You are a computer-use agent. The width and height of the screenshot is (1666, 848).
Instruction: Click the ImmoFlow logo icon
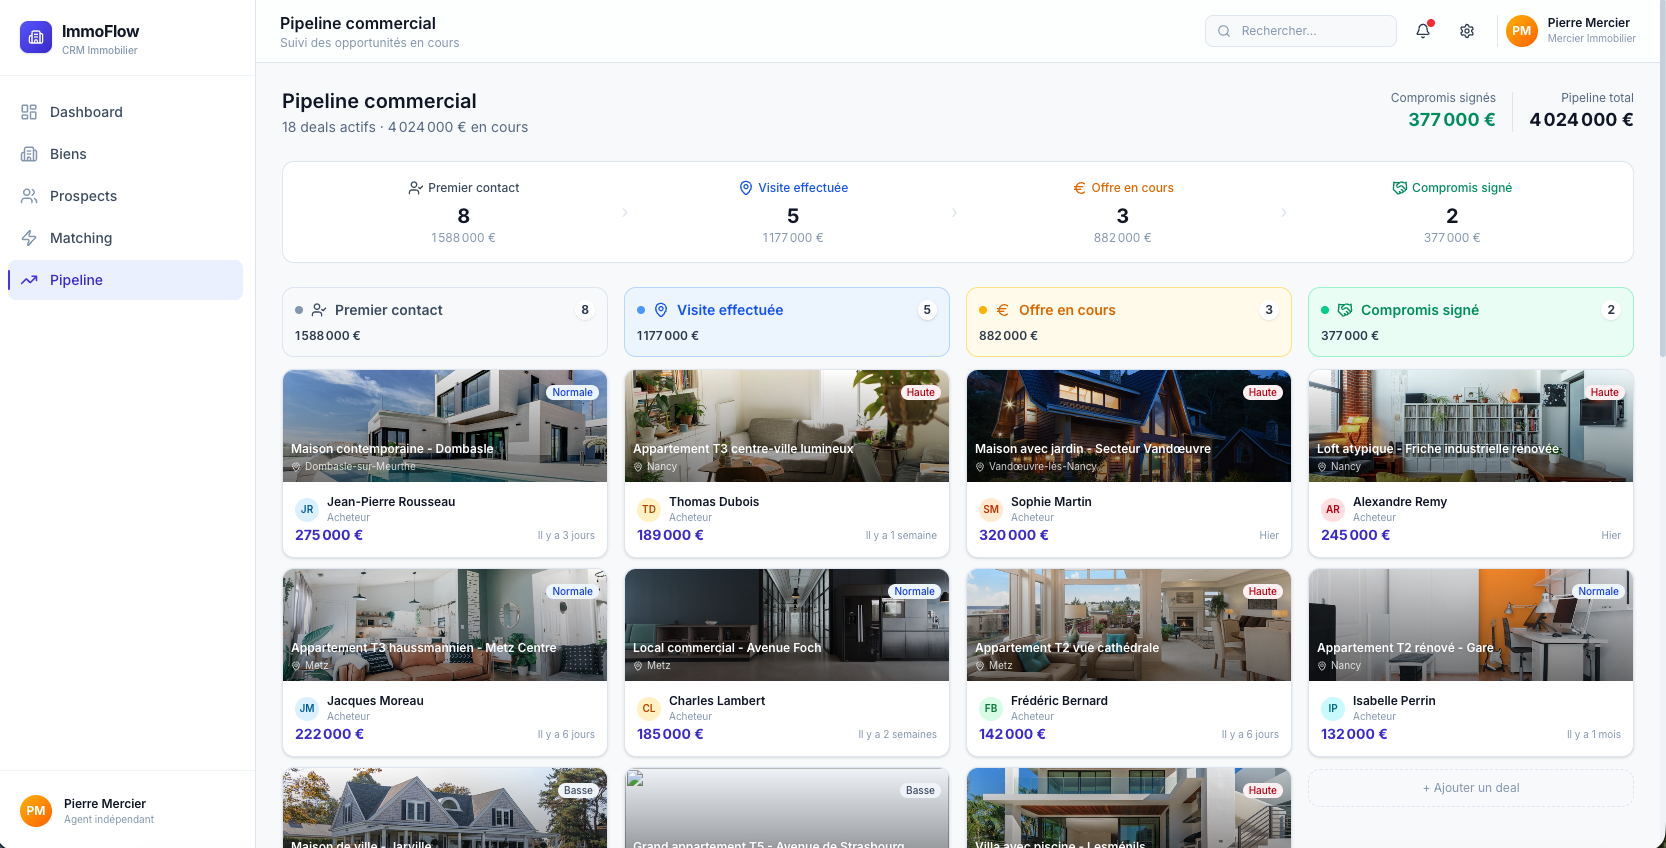[x=36, y=37]
